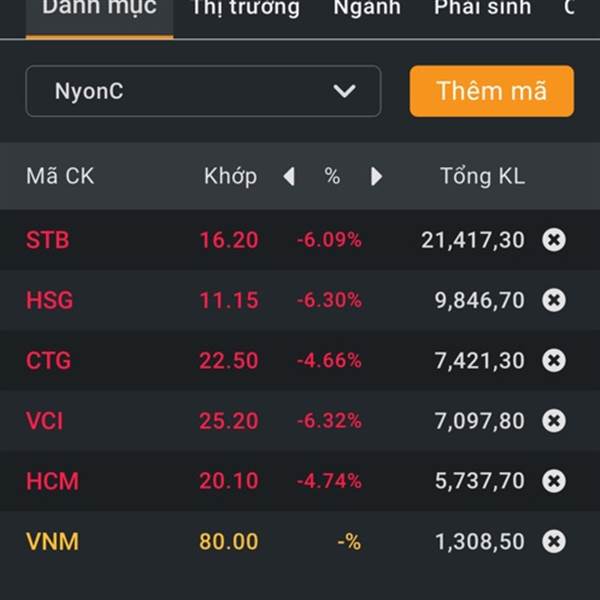This screenshot has width=600, height=600.
Task: Sort by Tổng KL column header
Action: (x=483, y=176)
